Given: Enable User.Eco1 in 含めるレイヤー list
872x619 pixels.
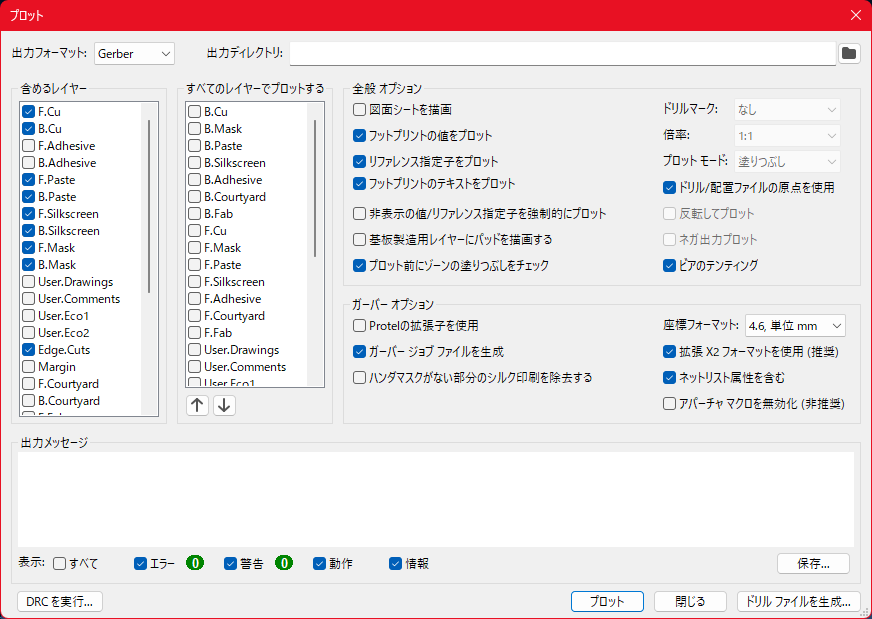Looking at the screenshot, I should coord(28,316).
